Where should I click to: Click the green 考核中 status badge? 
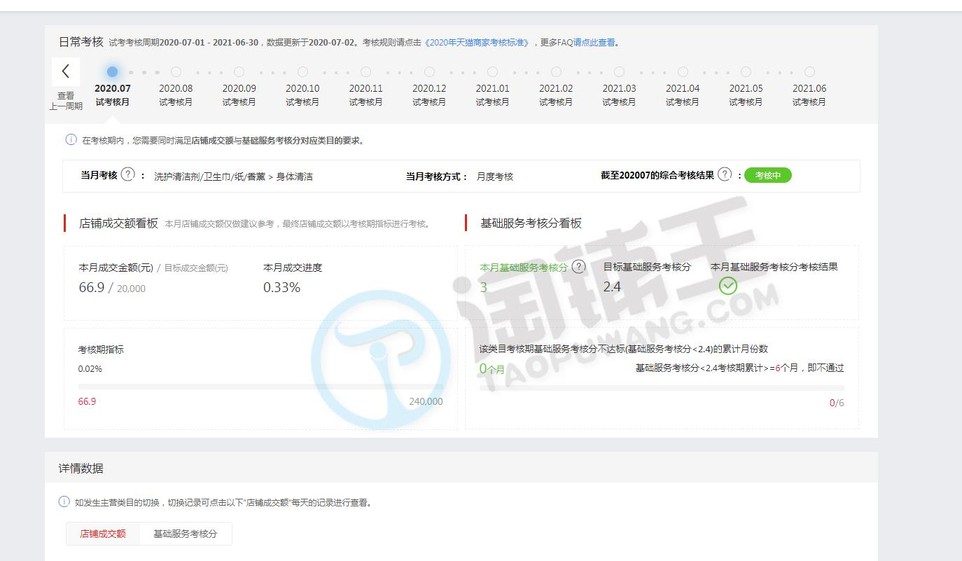click(x=767, y=175)
